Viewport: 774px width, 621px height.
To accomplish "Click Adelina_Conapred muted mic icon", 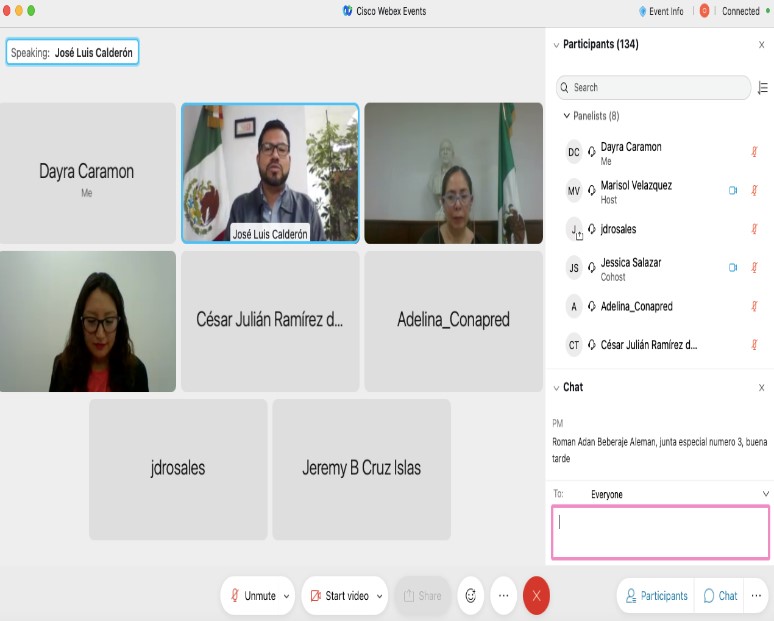I will click(754, 306).
